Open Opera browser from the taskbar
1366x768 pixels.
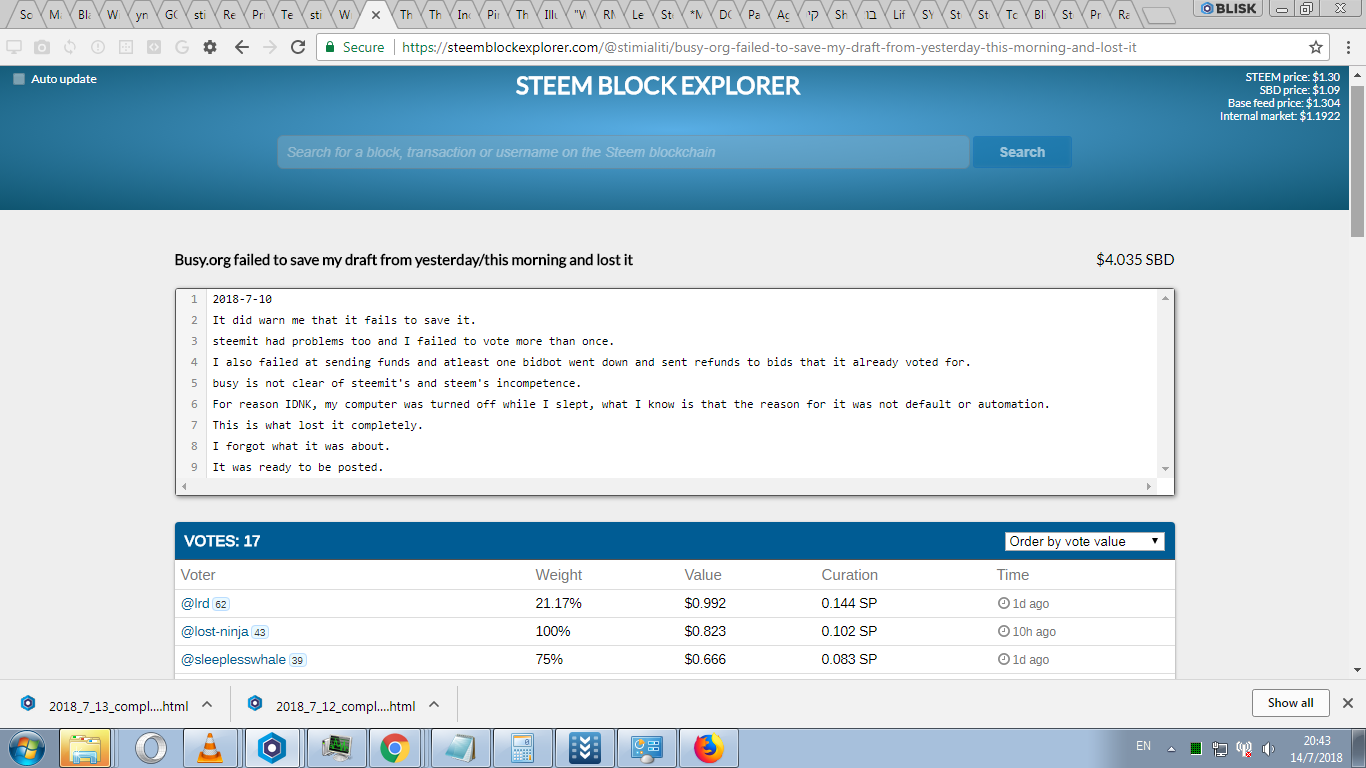[x=151, y=748]
